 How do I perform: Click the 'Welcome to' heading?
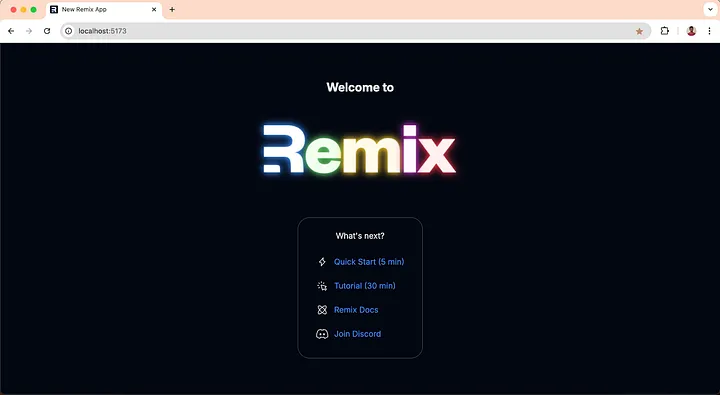pos(360,87)
